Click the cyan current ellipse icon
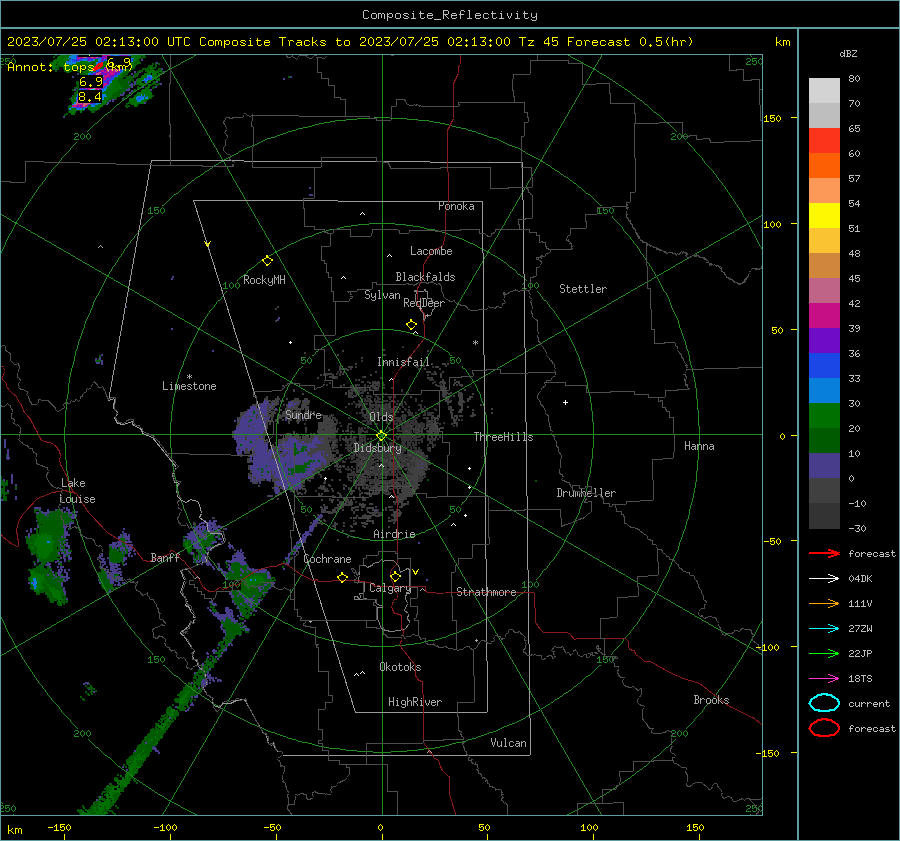900x841 pixels. coord(824,703)
